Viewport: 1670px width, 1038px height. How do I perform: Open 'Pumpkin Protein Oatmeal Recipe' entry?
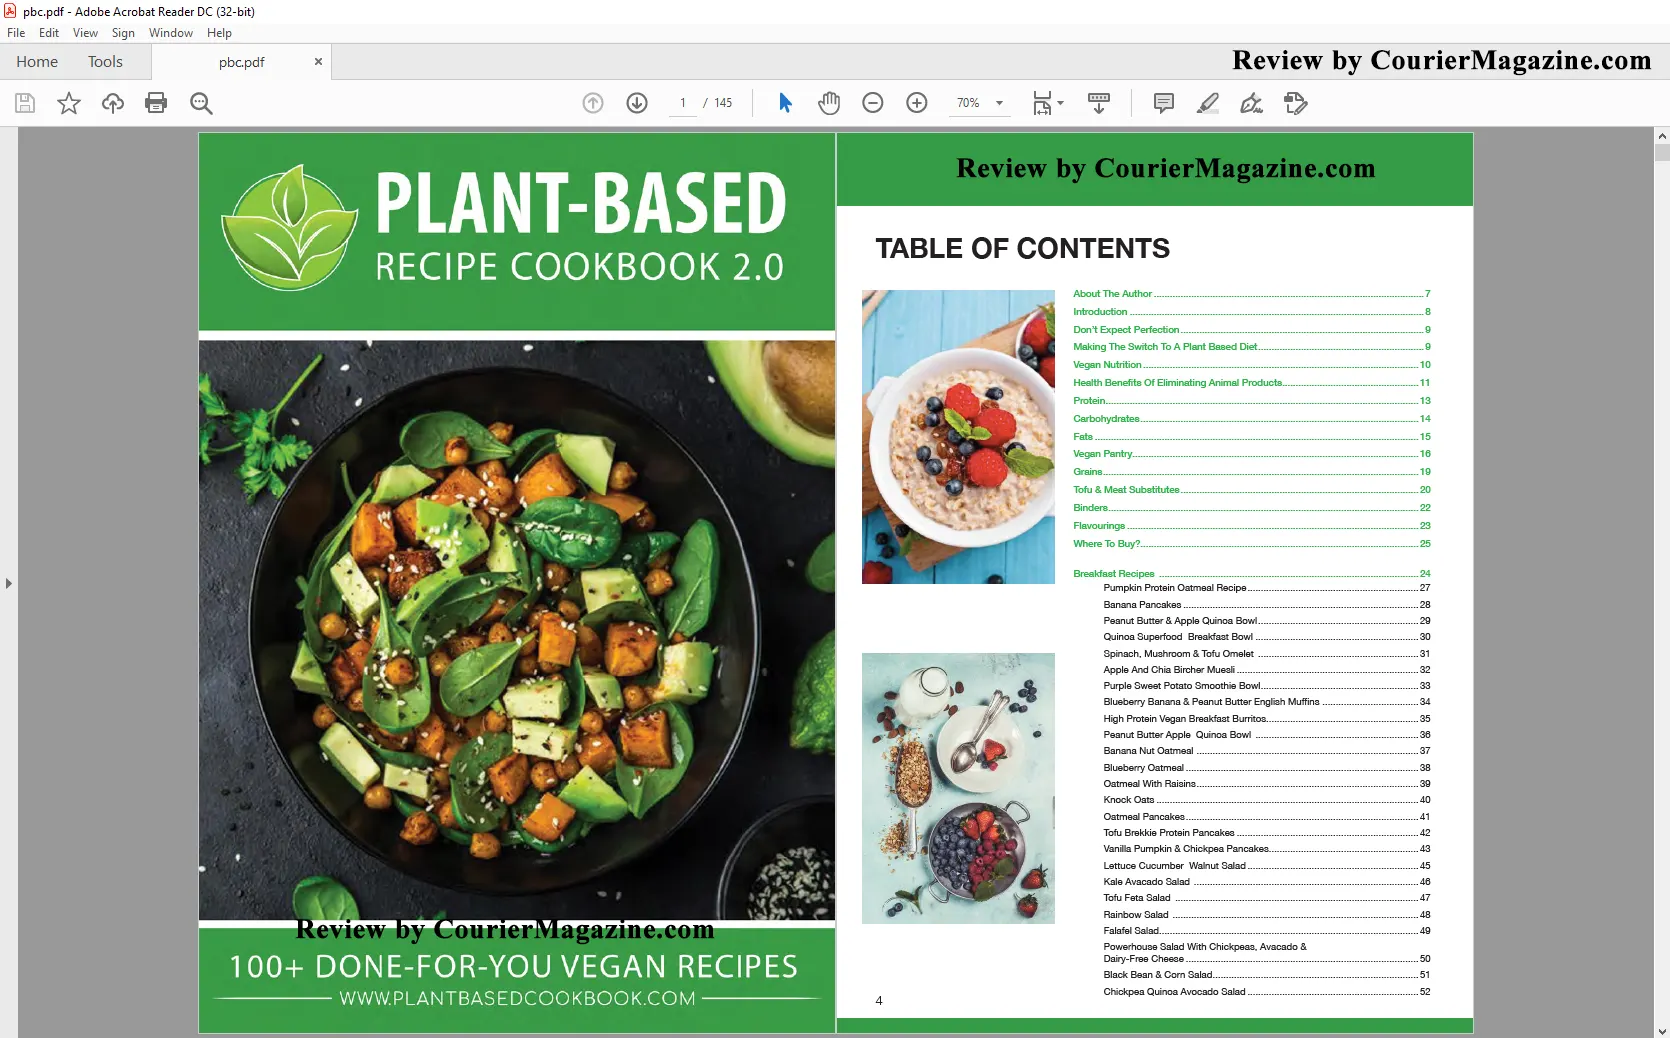point(1267,588)
